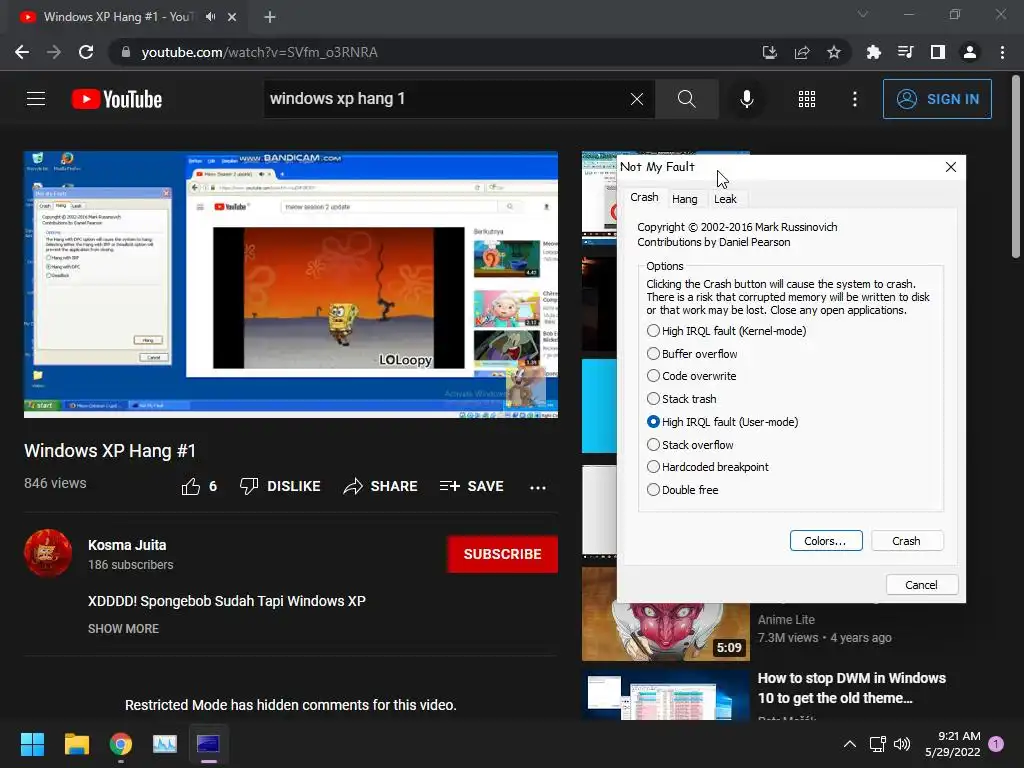Open the YouTube hamburger guide menu
This screenshot has height=768, width=1024.
tap(36, 99)
